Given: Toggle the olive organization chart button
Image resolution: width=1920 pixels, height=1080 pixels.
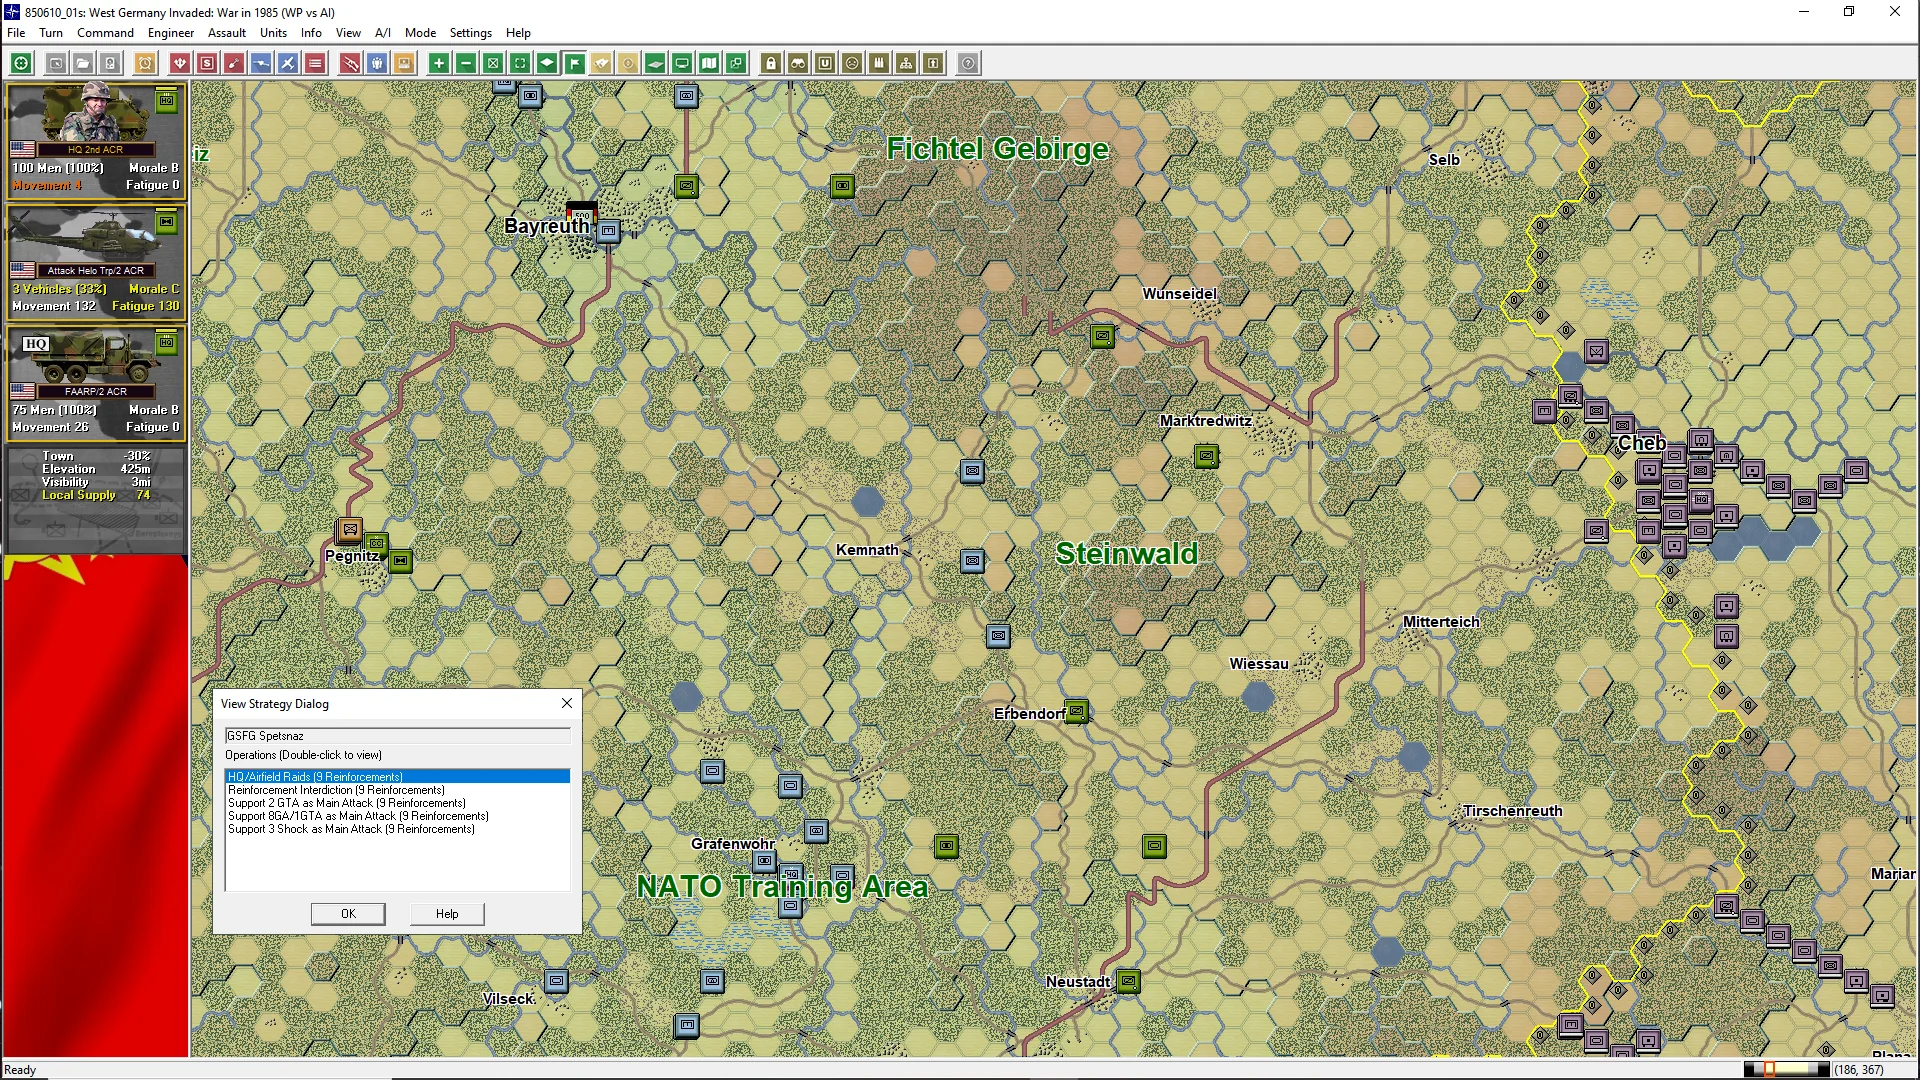Looking at the screenshot, I should tap(906, 63).
